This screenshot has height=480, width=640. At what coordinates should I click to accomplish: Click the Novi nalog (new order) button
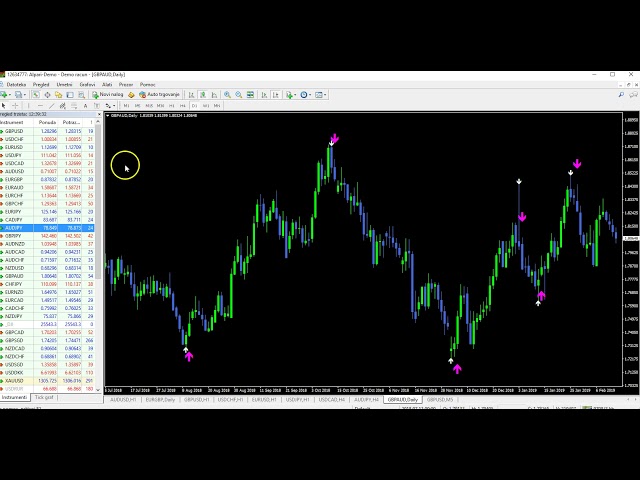pos(109,95)
